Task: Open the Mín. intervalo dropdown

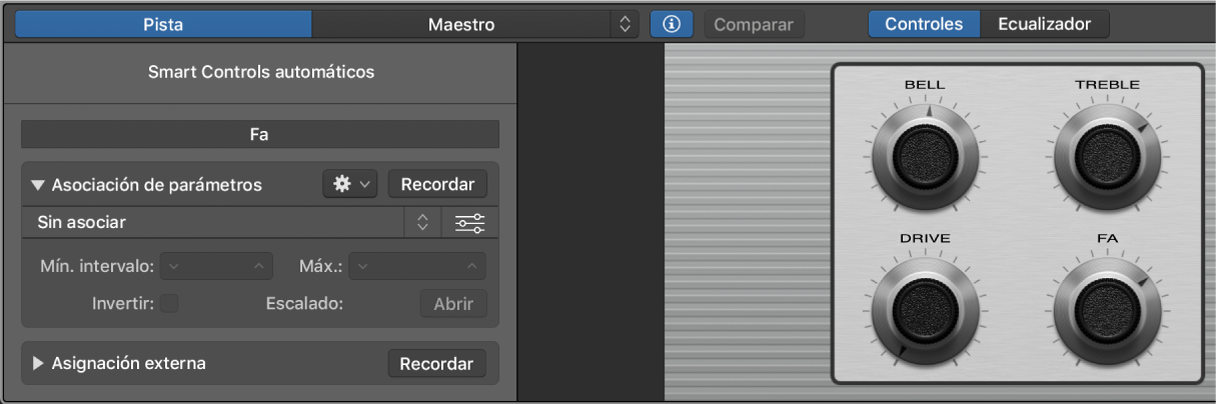Action: (217, 266)
